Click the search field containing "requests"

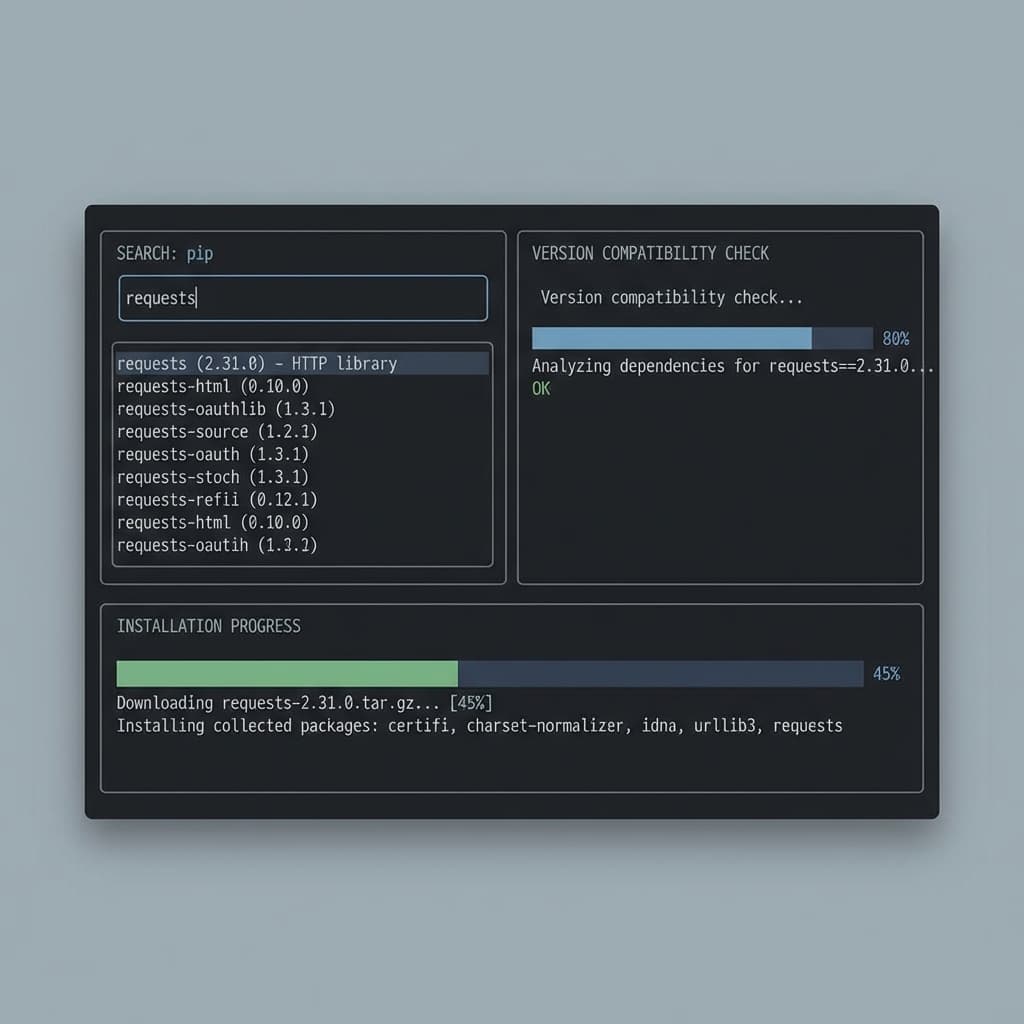(302, 298)
